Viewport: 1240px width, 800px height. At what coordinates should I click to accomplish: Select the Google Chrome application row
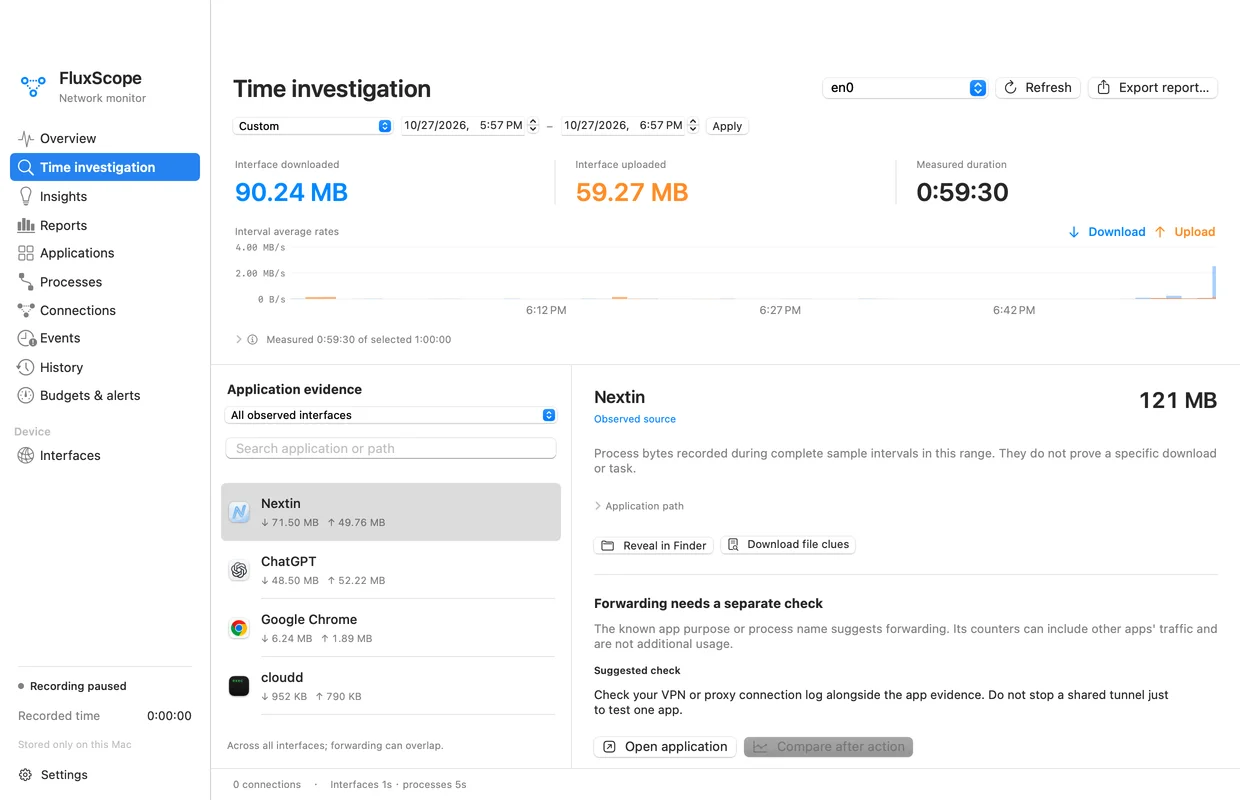(391, 628)
